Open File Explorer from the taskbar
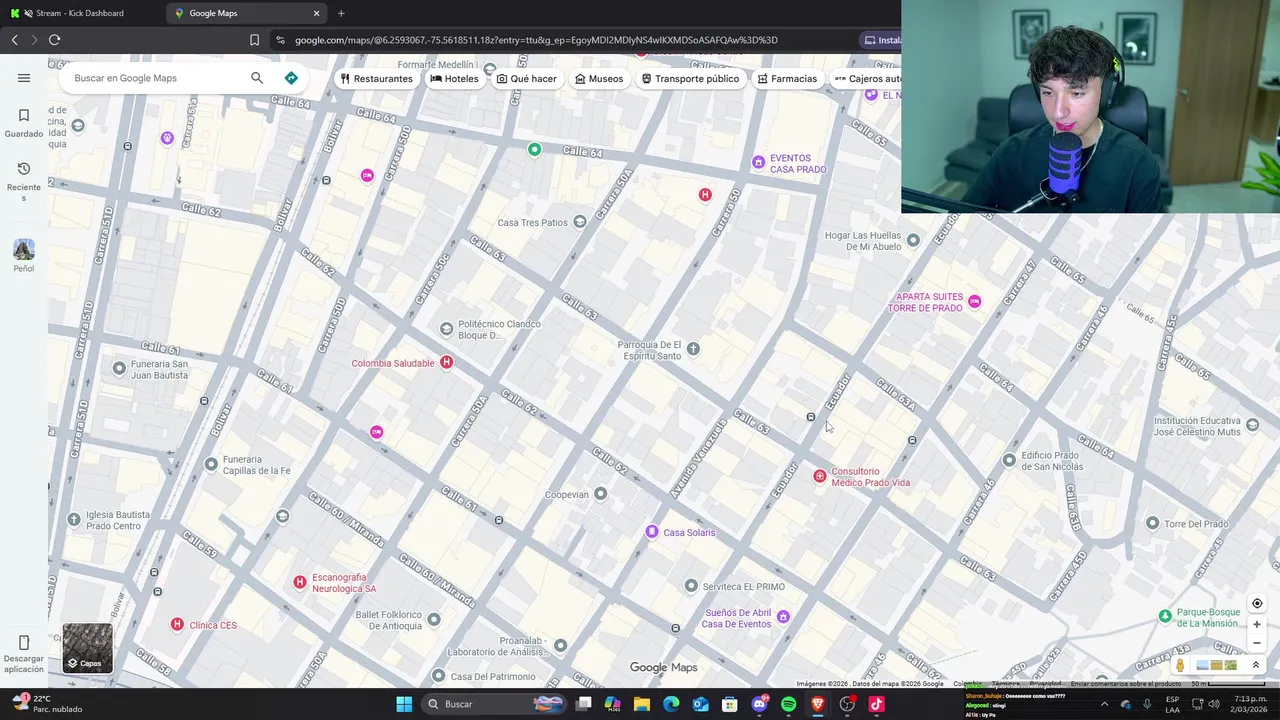Screen dimensions: 1280x720 pyautogui.click(x=642, y=704)
